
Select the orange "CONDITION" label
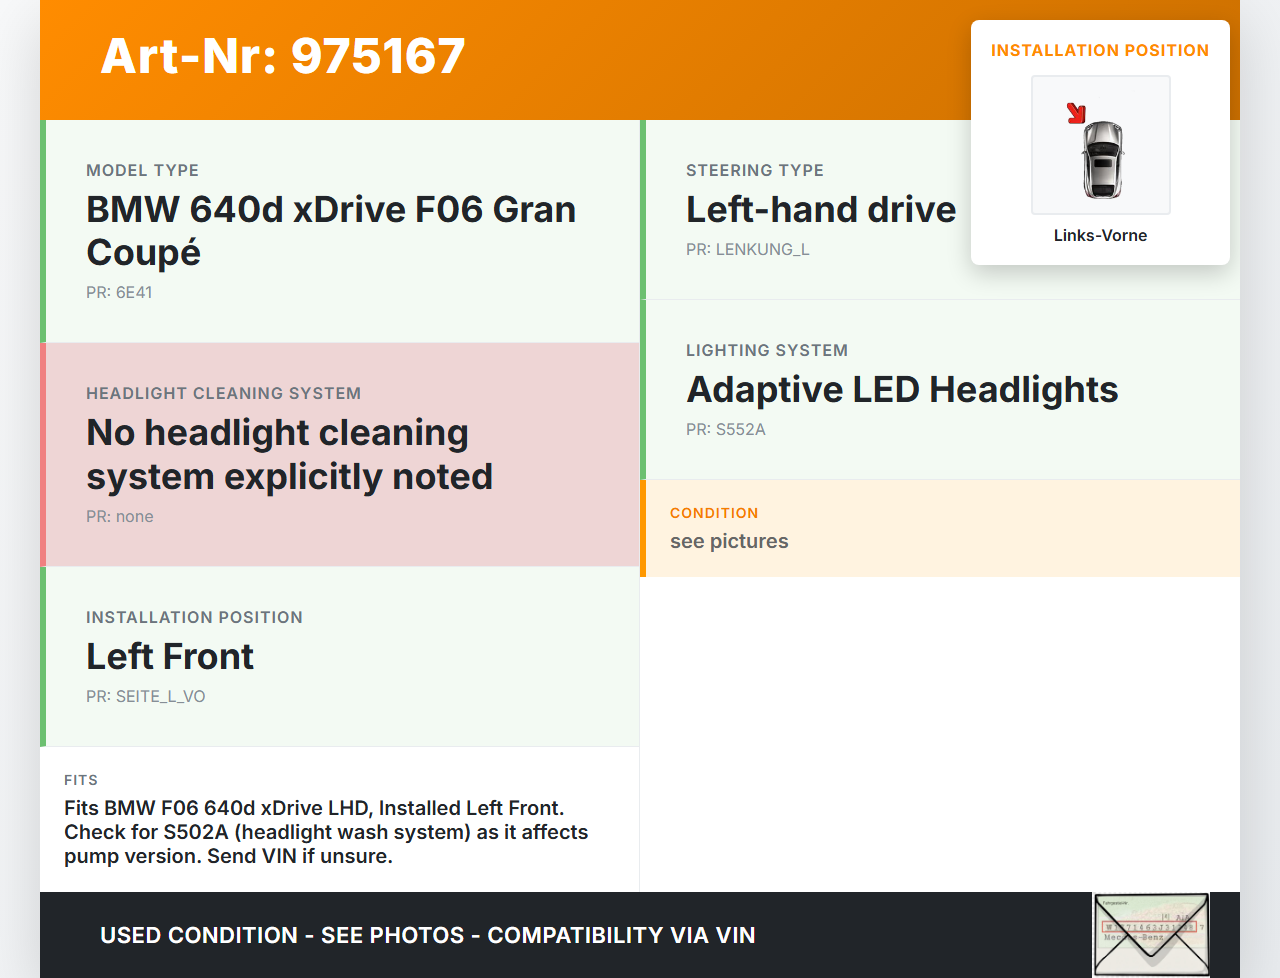coord(714,513)
